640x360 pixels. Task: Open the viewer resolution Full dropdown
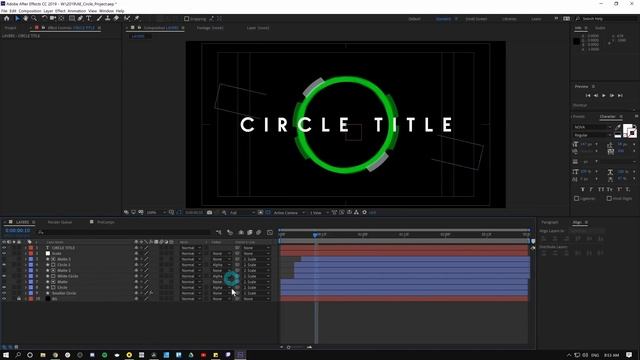pyautogui.click(x=242, y=213)
